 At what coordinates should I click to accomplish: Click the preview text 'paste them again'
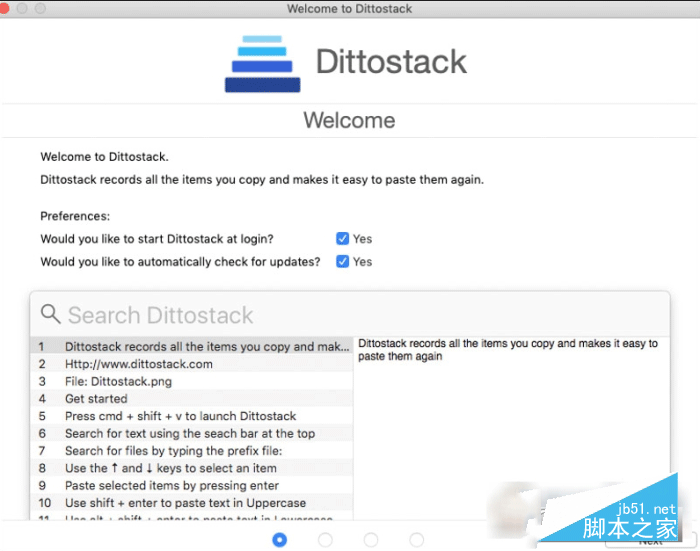[400, 356]
